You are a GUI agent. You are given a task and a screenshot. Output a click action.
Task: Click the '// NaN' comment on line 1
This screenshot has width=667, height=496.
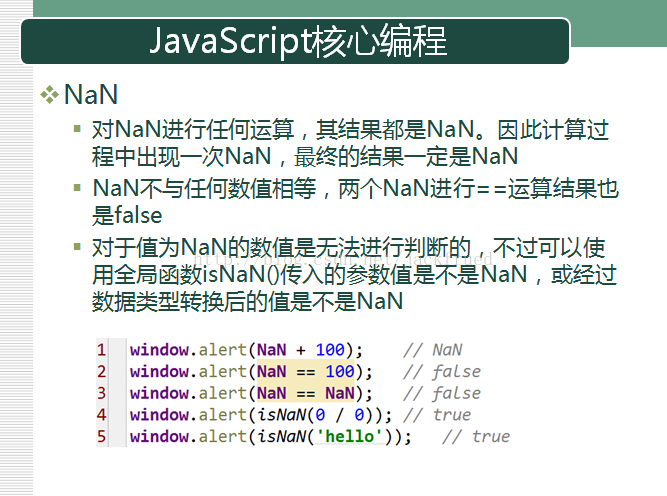[433, 350]
